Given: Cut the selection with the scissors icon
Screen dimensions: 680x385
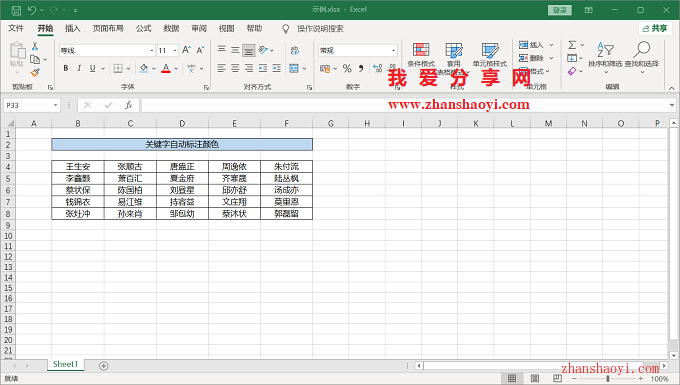Looking at the screenshot, I should (35, 46).
